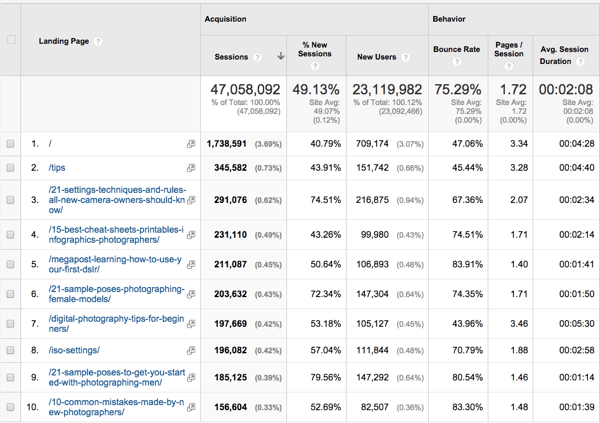Viewport: 600px width, 423px height.
Task: Click help icon under % New Sessions
Action: (315, 66)
